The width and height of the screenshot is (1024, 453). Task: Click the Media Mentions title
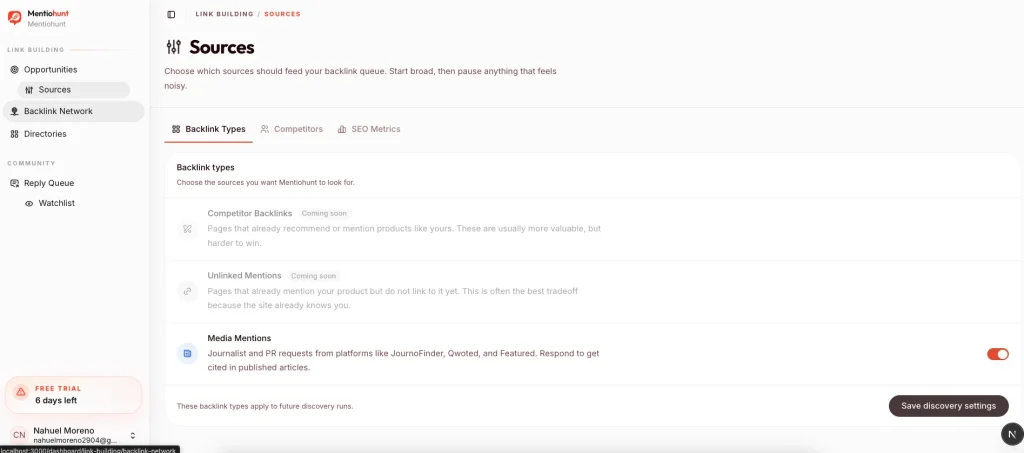click(239, 338)
